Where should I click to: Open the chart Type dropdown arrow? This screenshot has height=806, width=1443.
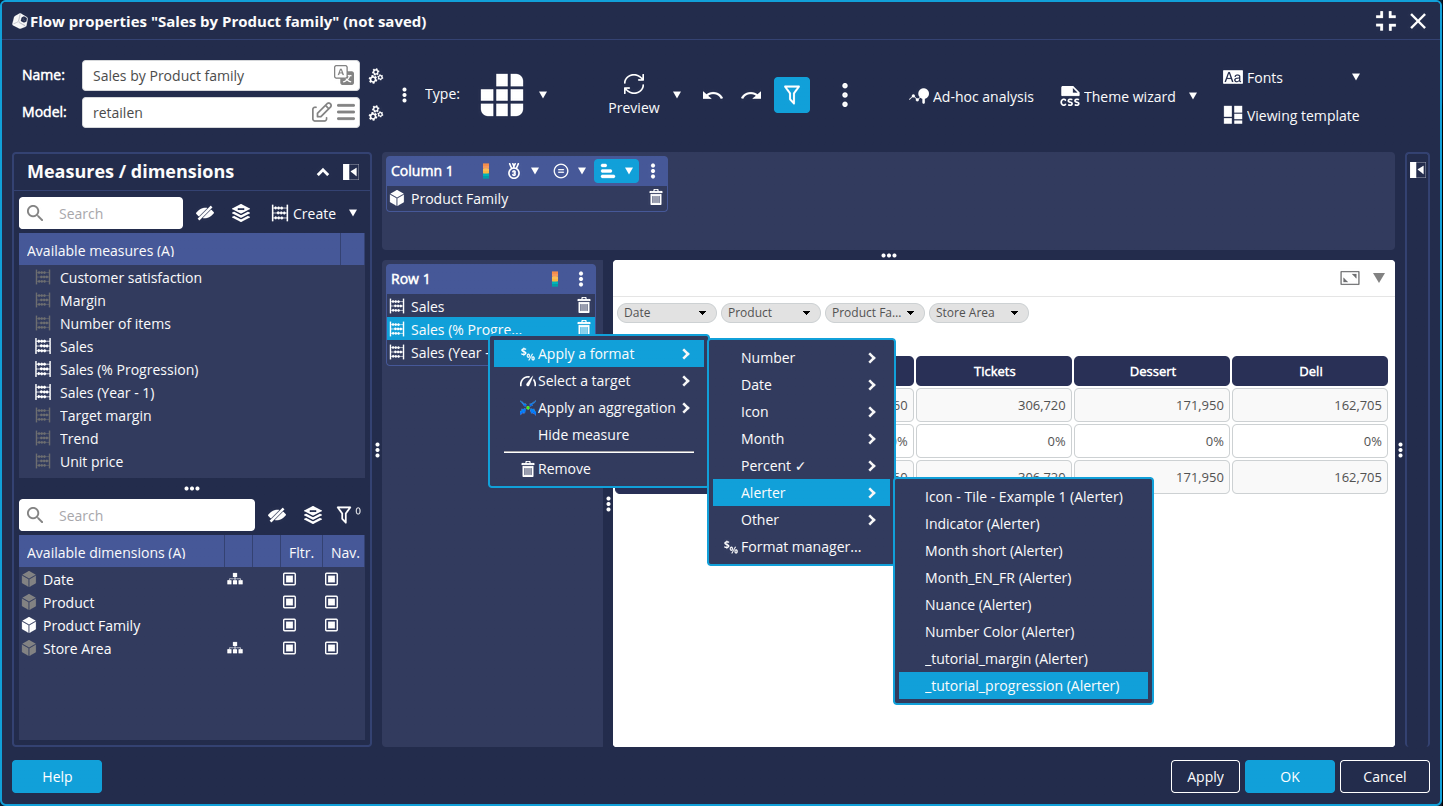click(543, 95)
